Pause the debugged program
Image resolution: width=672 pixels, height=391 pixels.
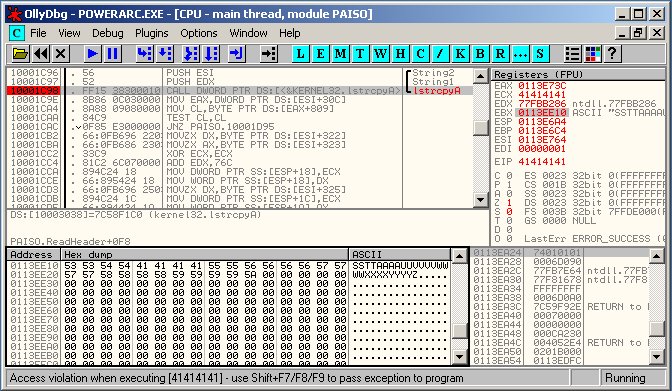point(112,54)
